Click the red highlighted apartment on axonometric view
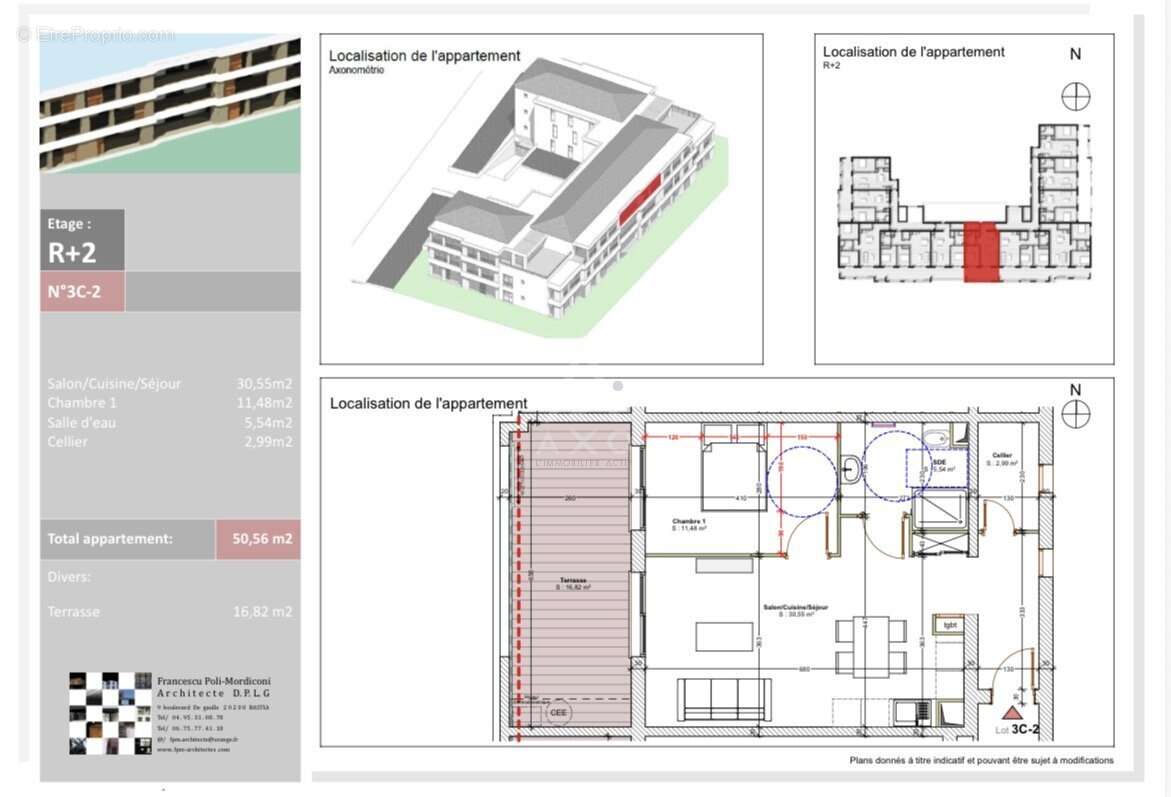Viewport: 1171px width, 797px height. [x=640, y=199]
